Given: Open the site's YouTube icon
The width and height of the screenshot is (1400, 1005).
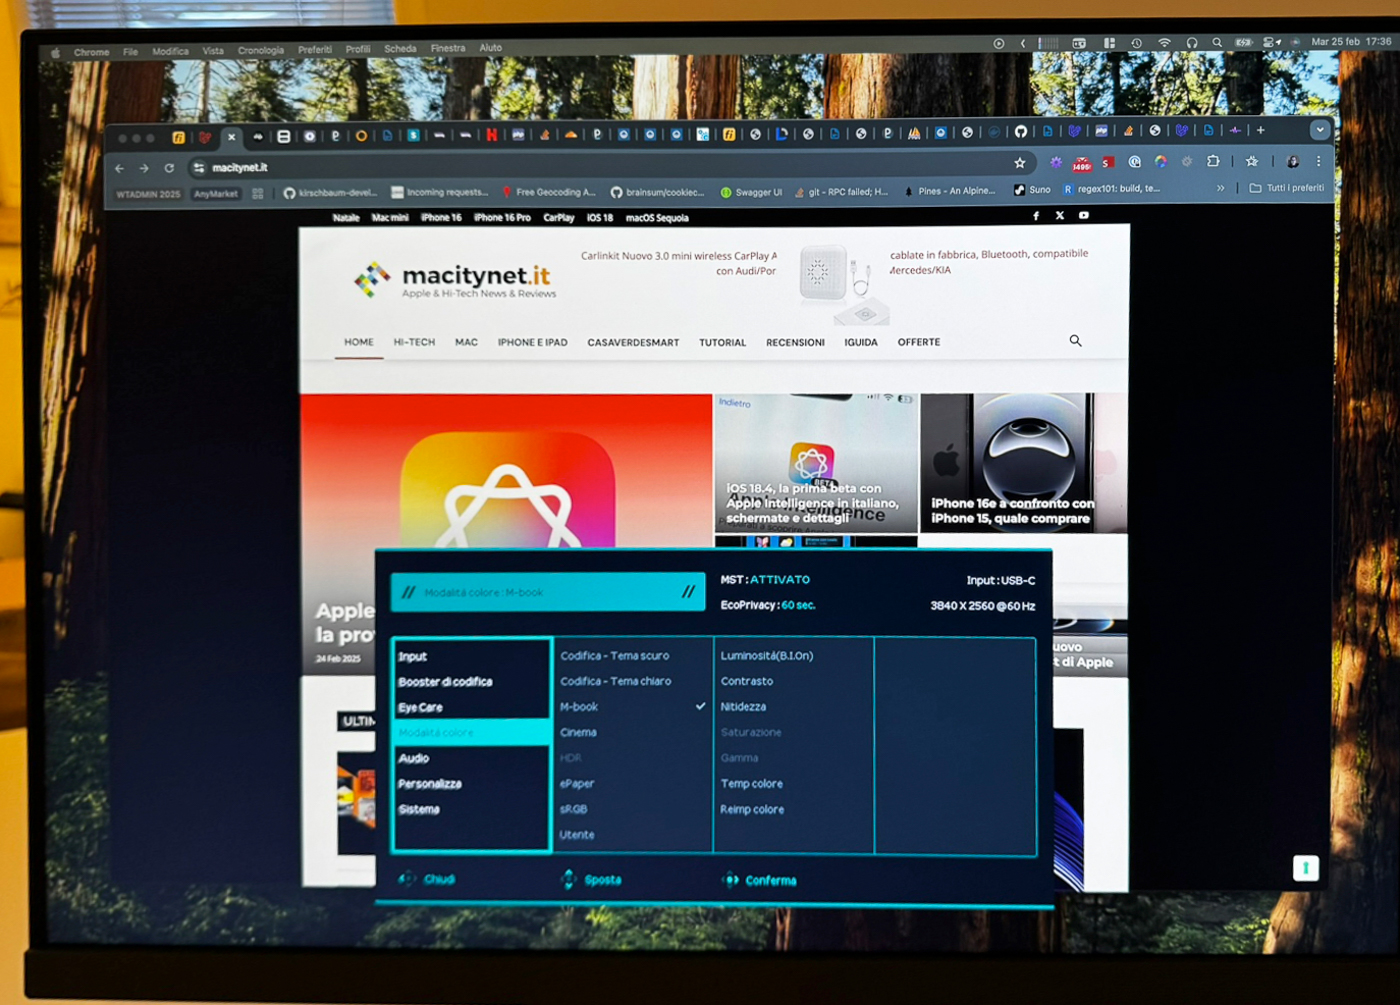Looking at the screenshot, I should point(1084,215).
